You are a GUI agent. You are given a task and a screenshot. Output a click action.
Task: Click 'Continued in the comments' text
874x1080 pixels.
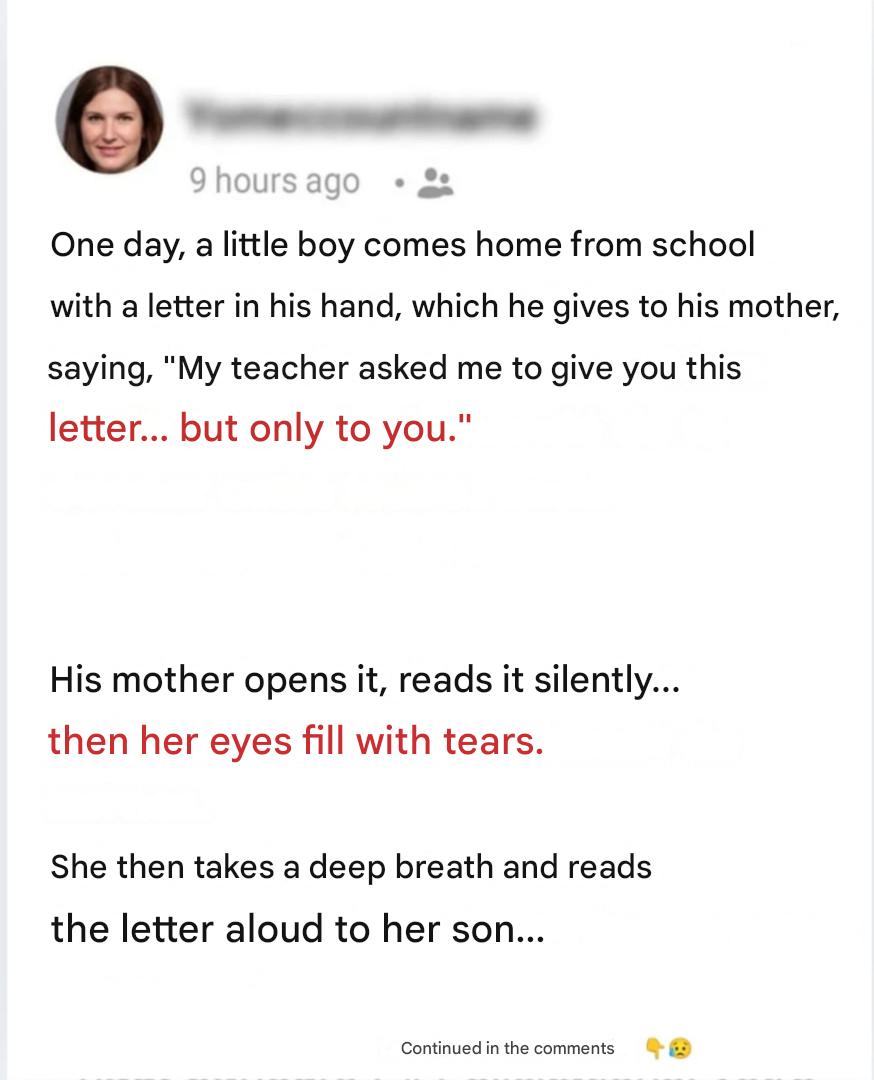pyautogui.click(x=507, y=1048)
